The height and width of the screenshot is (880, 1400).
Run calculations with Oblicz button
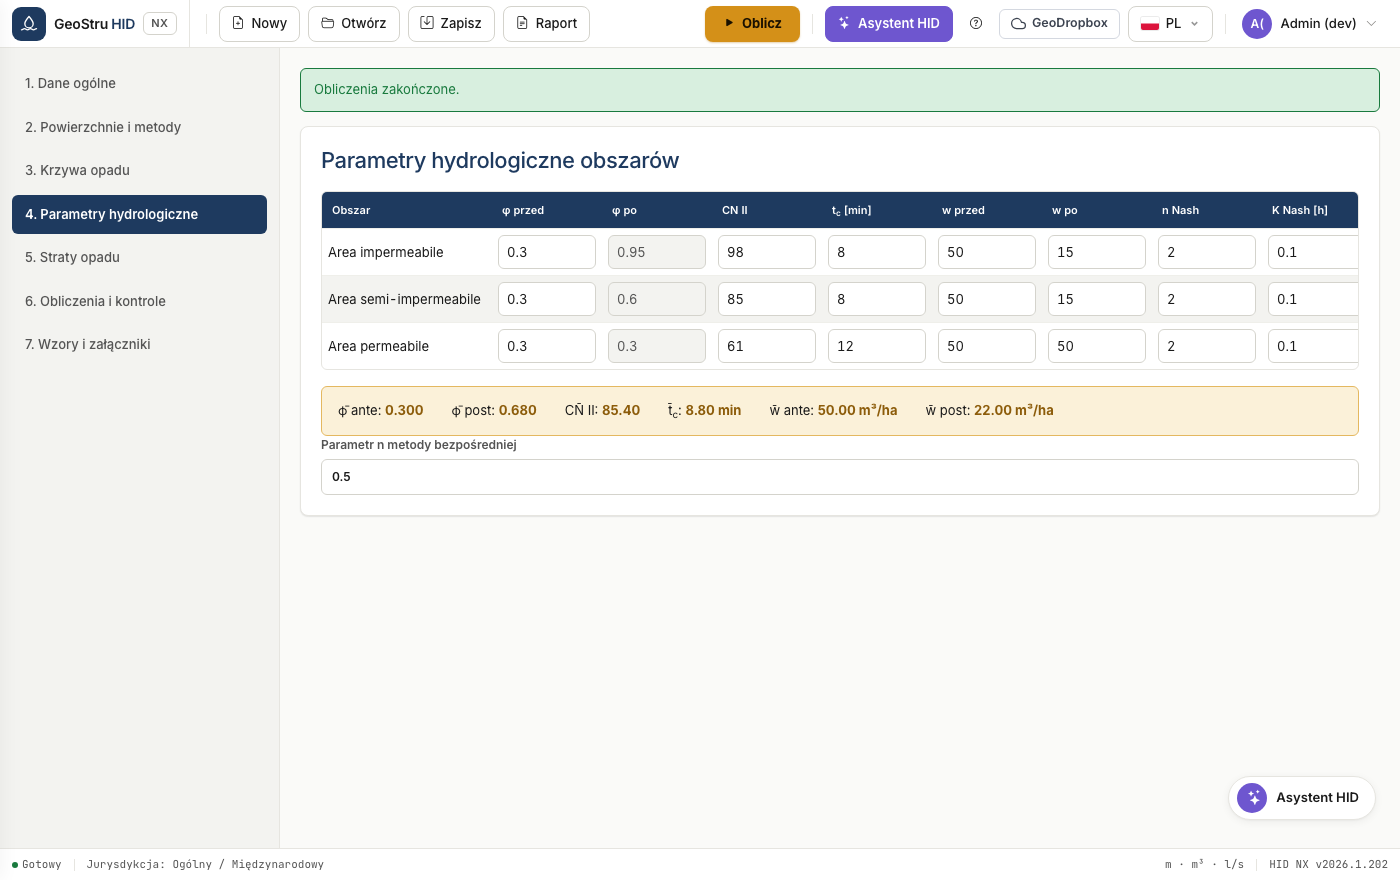coord(752,23)
